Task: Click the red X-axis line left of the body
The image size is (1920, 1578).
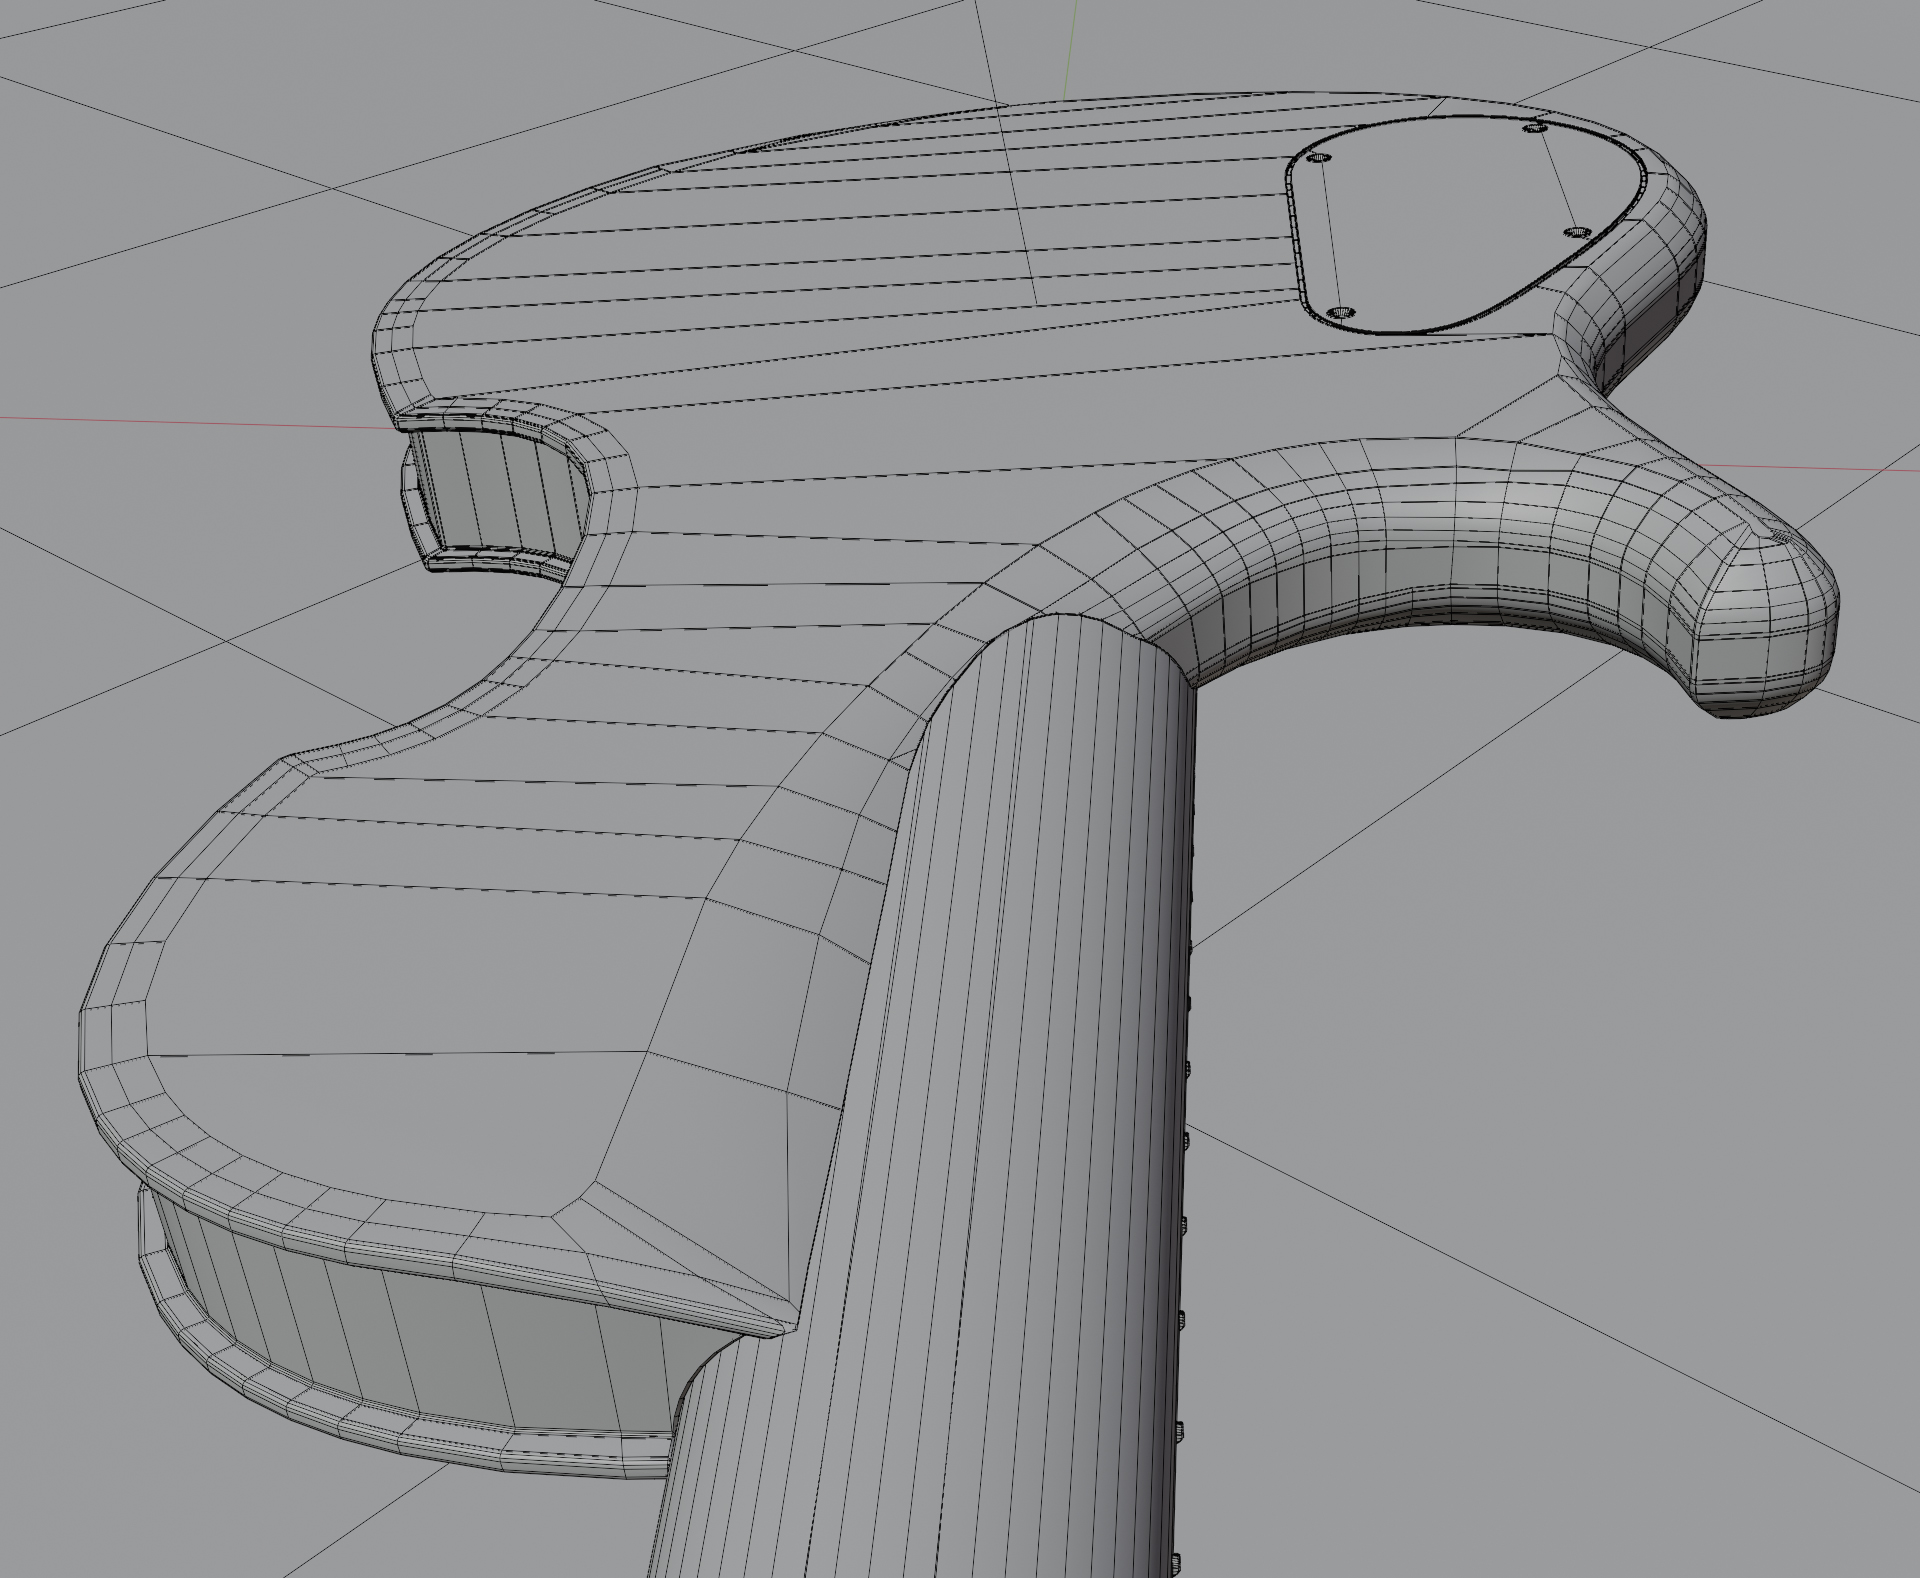Action: coord(200,423)
